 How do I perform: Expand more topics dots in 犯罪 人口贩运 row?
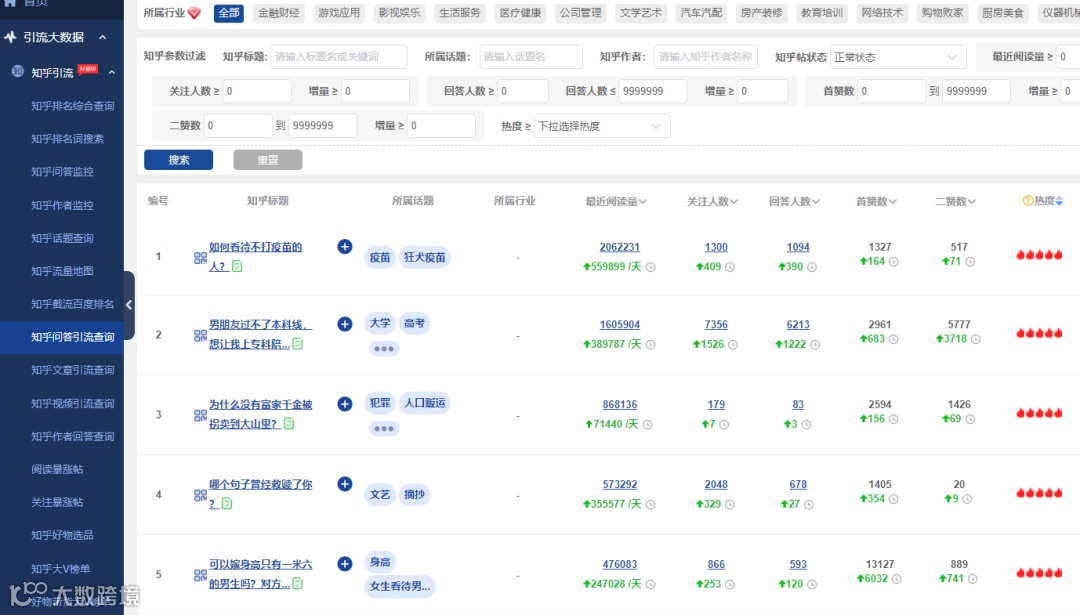pos(384,428)
